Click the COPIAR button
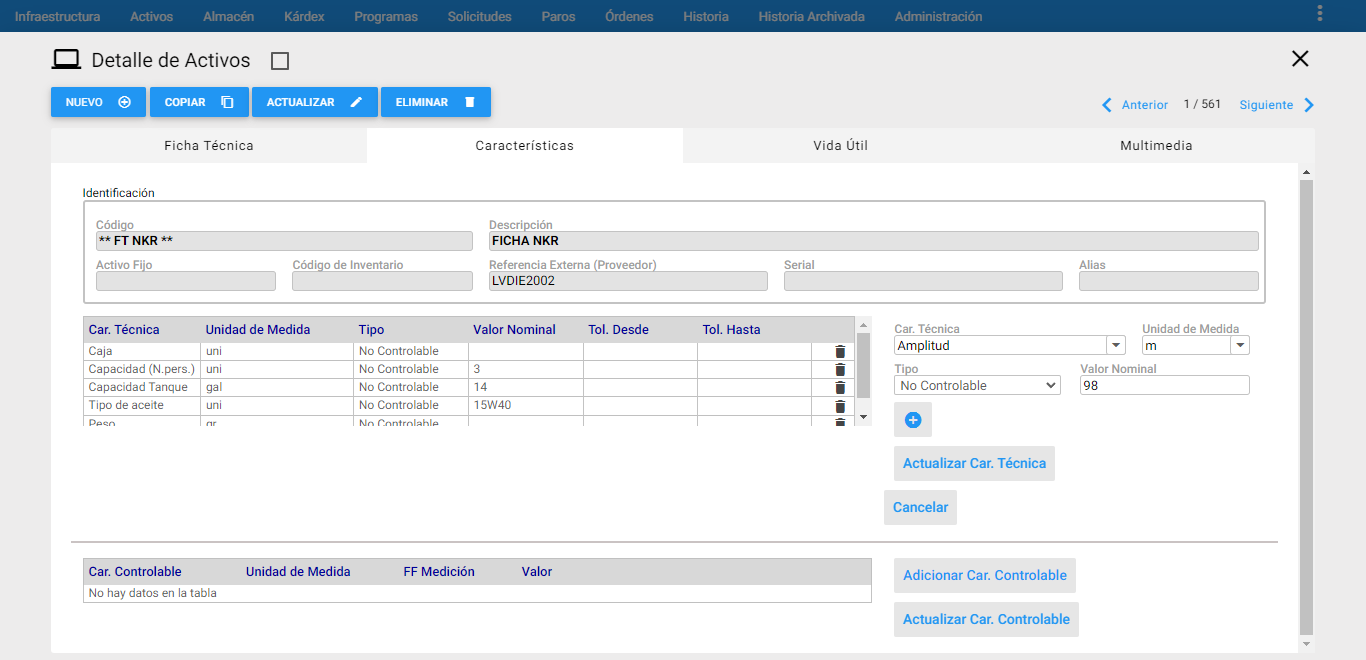1366x660 pixels. [199, 102]
